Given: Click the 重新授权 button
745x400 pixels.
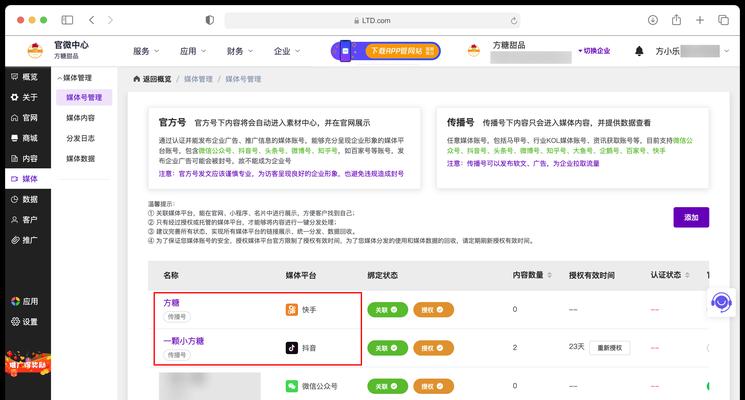Looking at the screenshot, I should click(610, 348).
